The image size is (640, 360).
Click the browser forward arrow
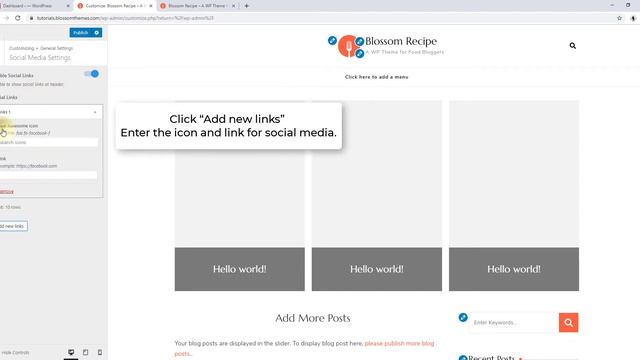6,18
